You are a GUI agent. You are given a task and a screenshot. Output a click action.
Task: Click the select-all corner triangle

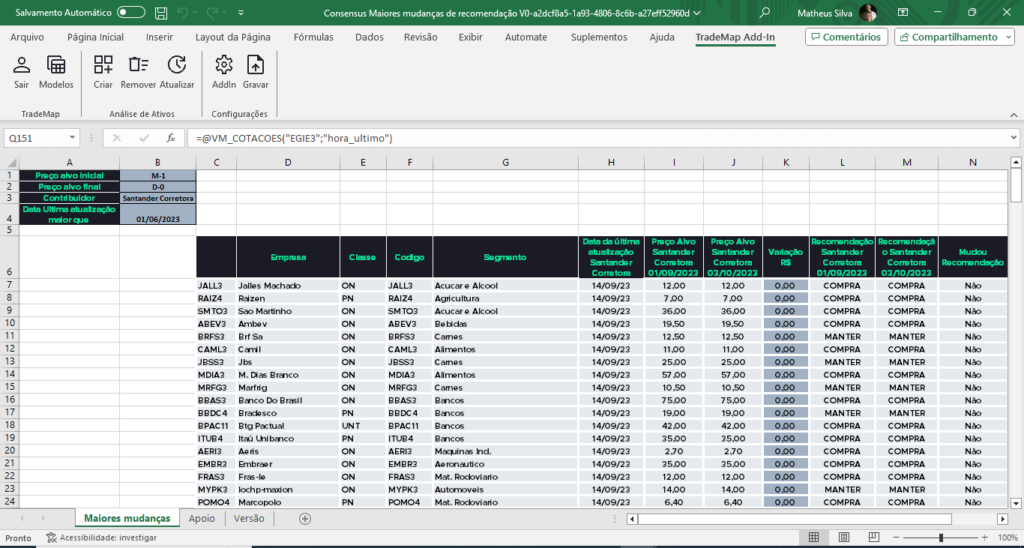[x=12, y=162]
